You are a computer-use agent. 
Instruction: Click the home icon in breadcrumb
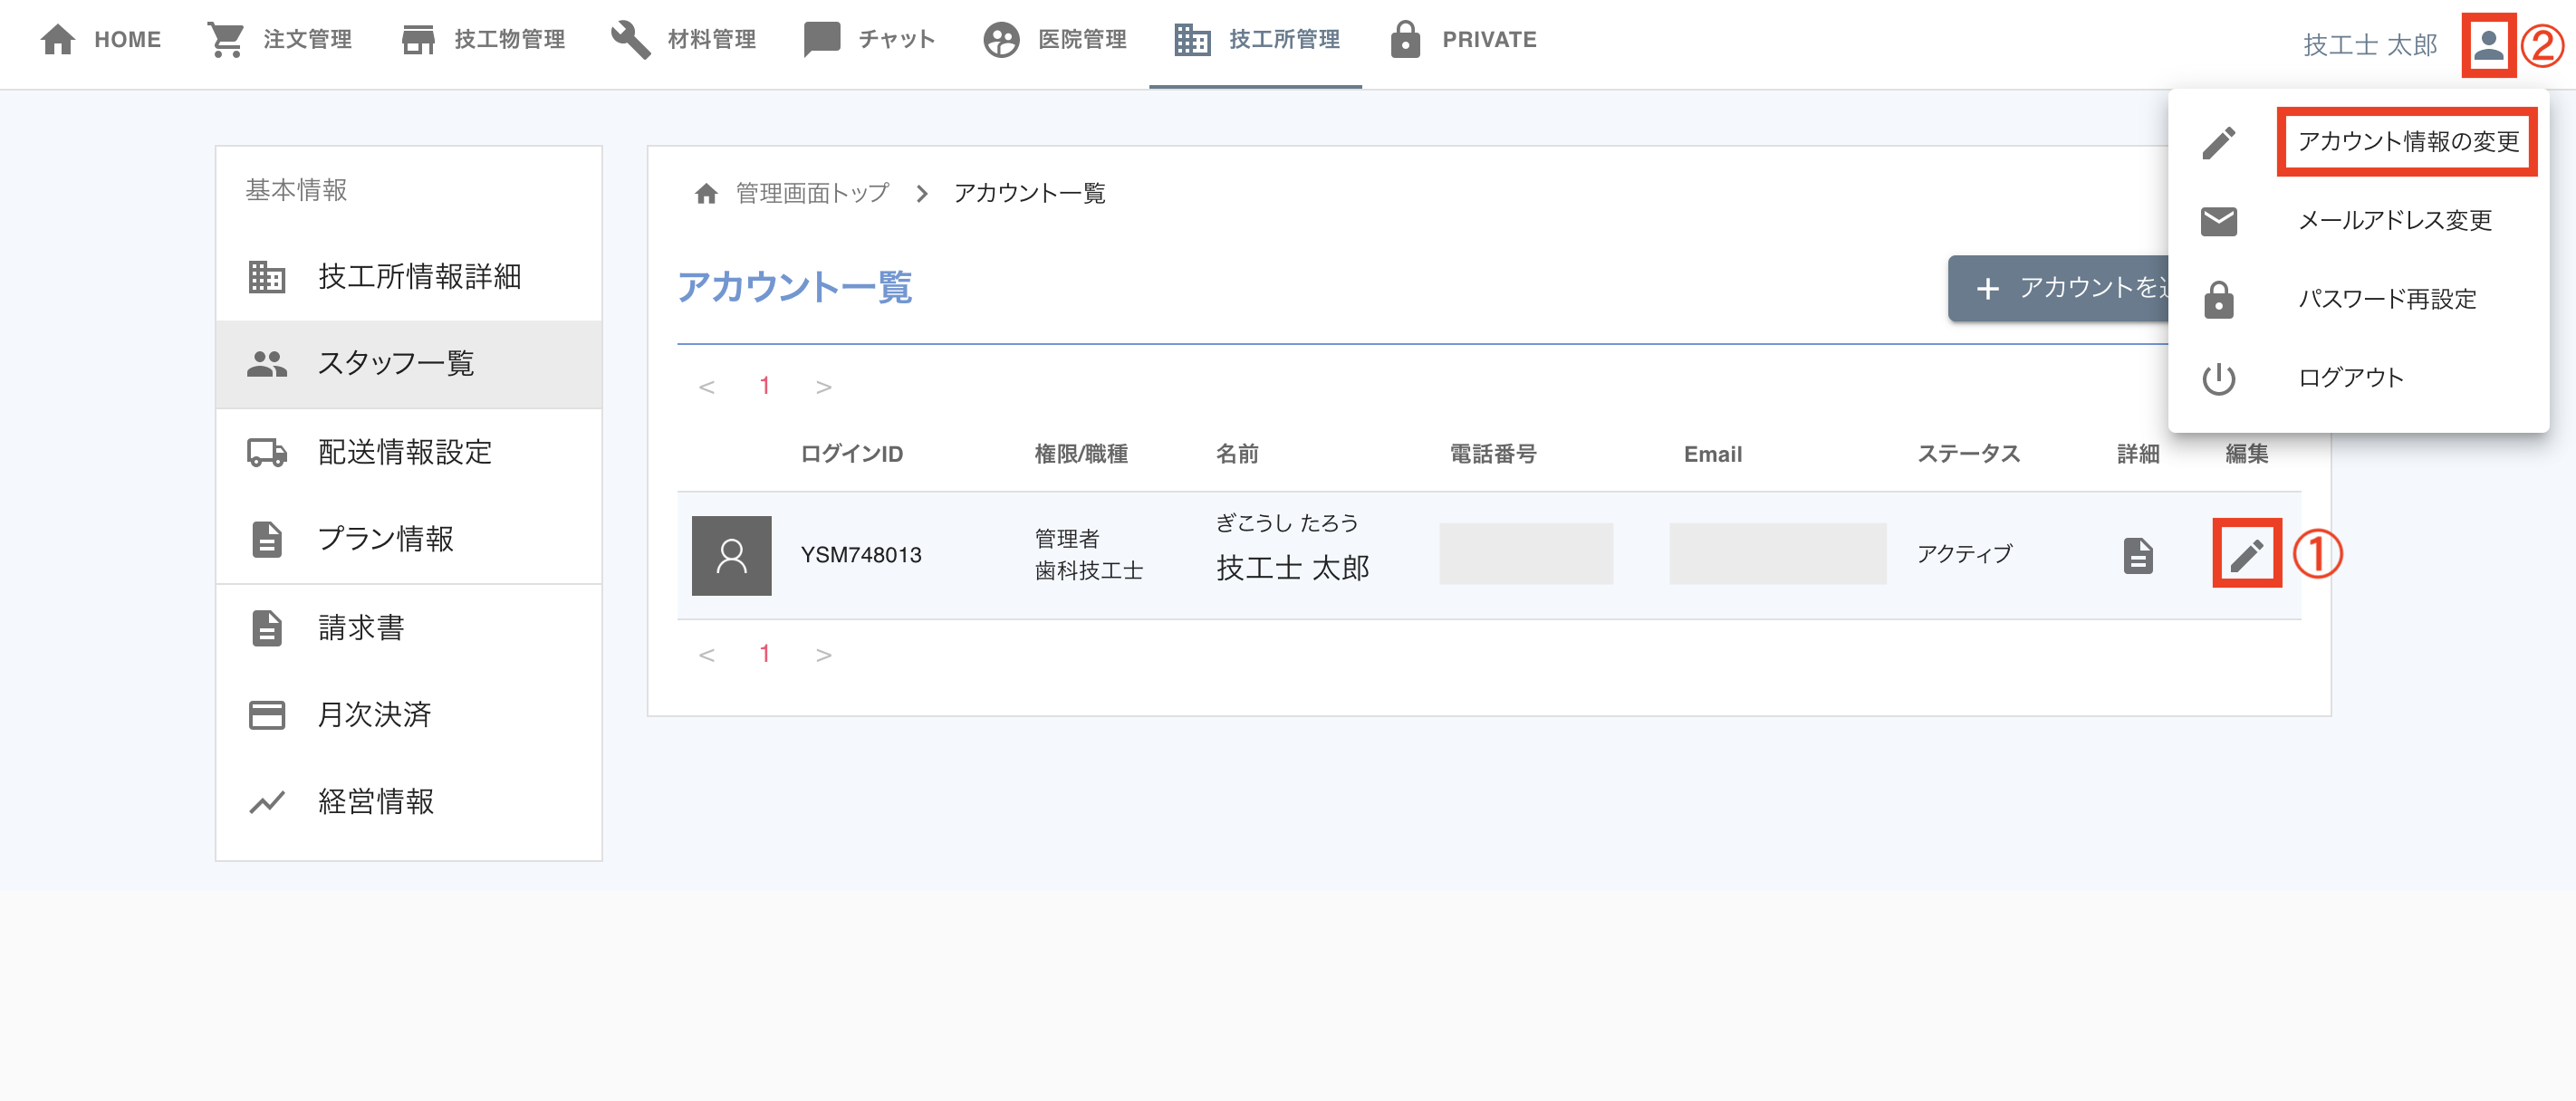[706, 193]
